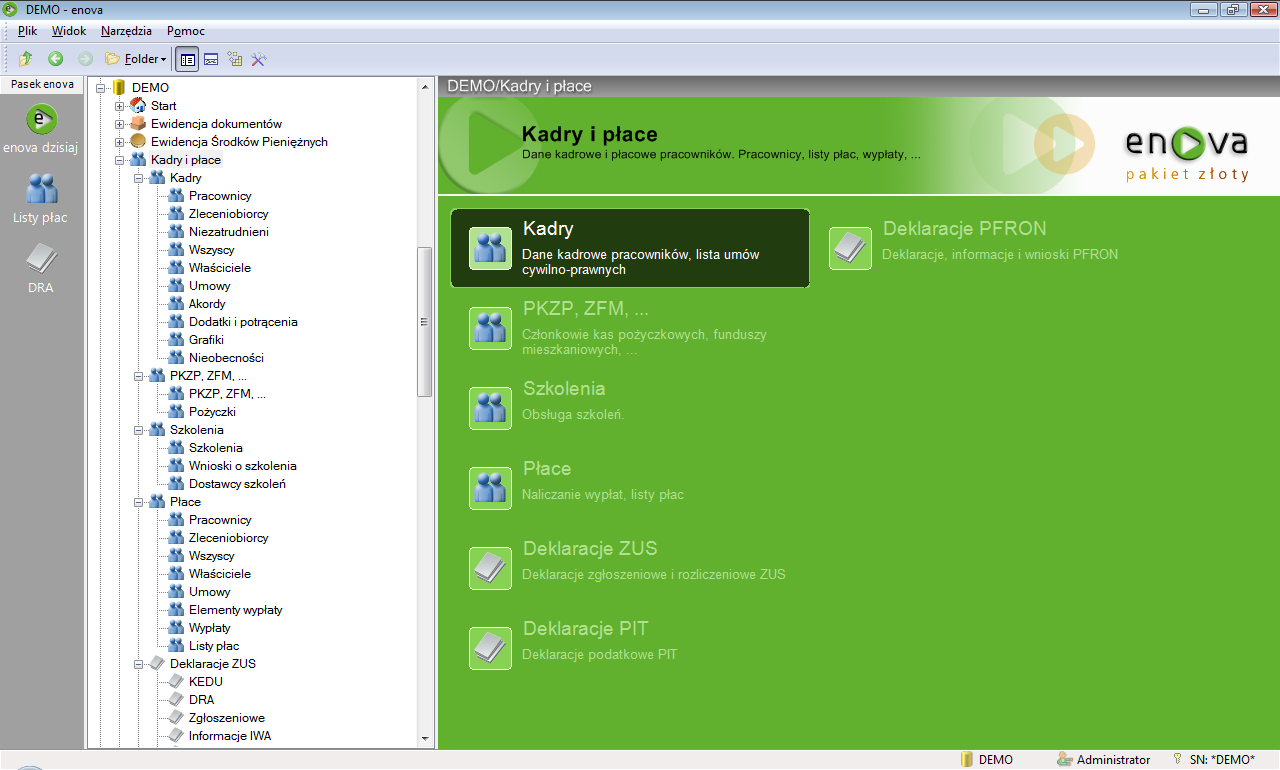Select Grafiki in the tree

(x=206, y=340)
